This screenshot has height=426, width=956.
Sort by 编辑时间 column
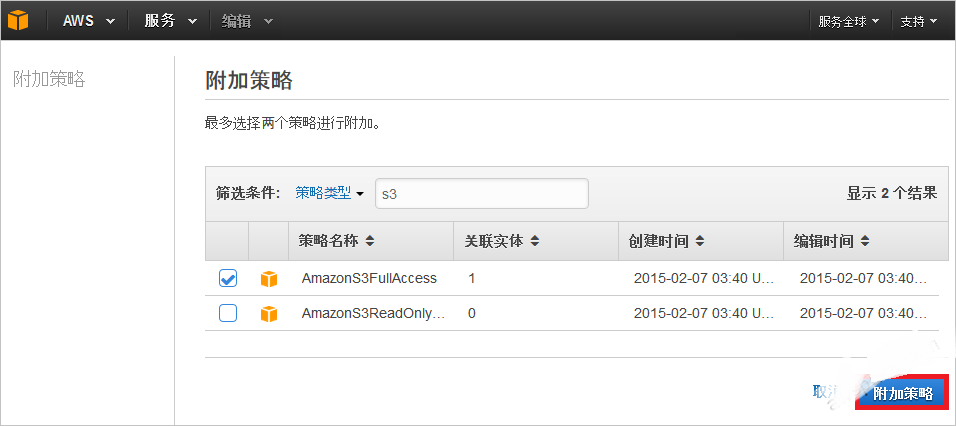pos(831,241)
